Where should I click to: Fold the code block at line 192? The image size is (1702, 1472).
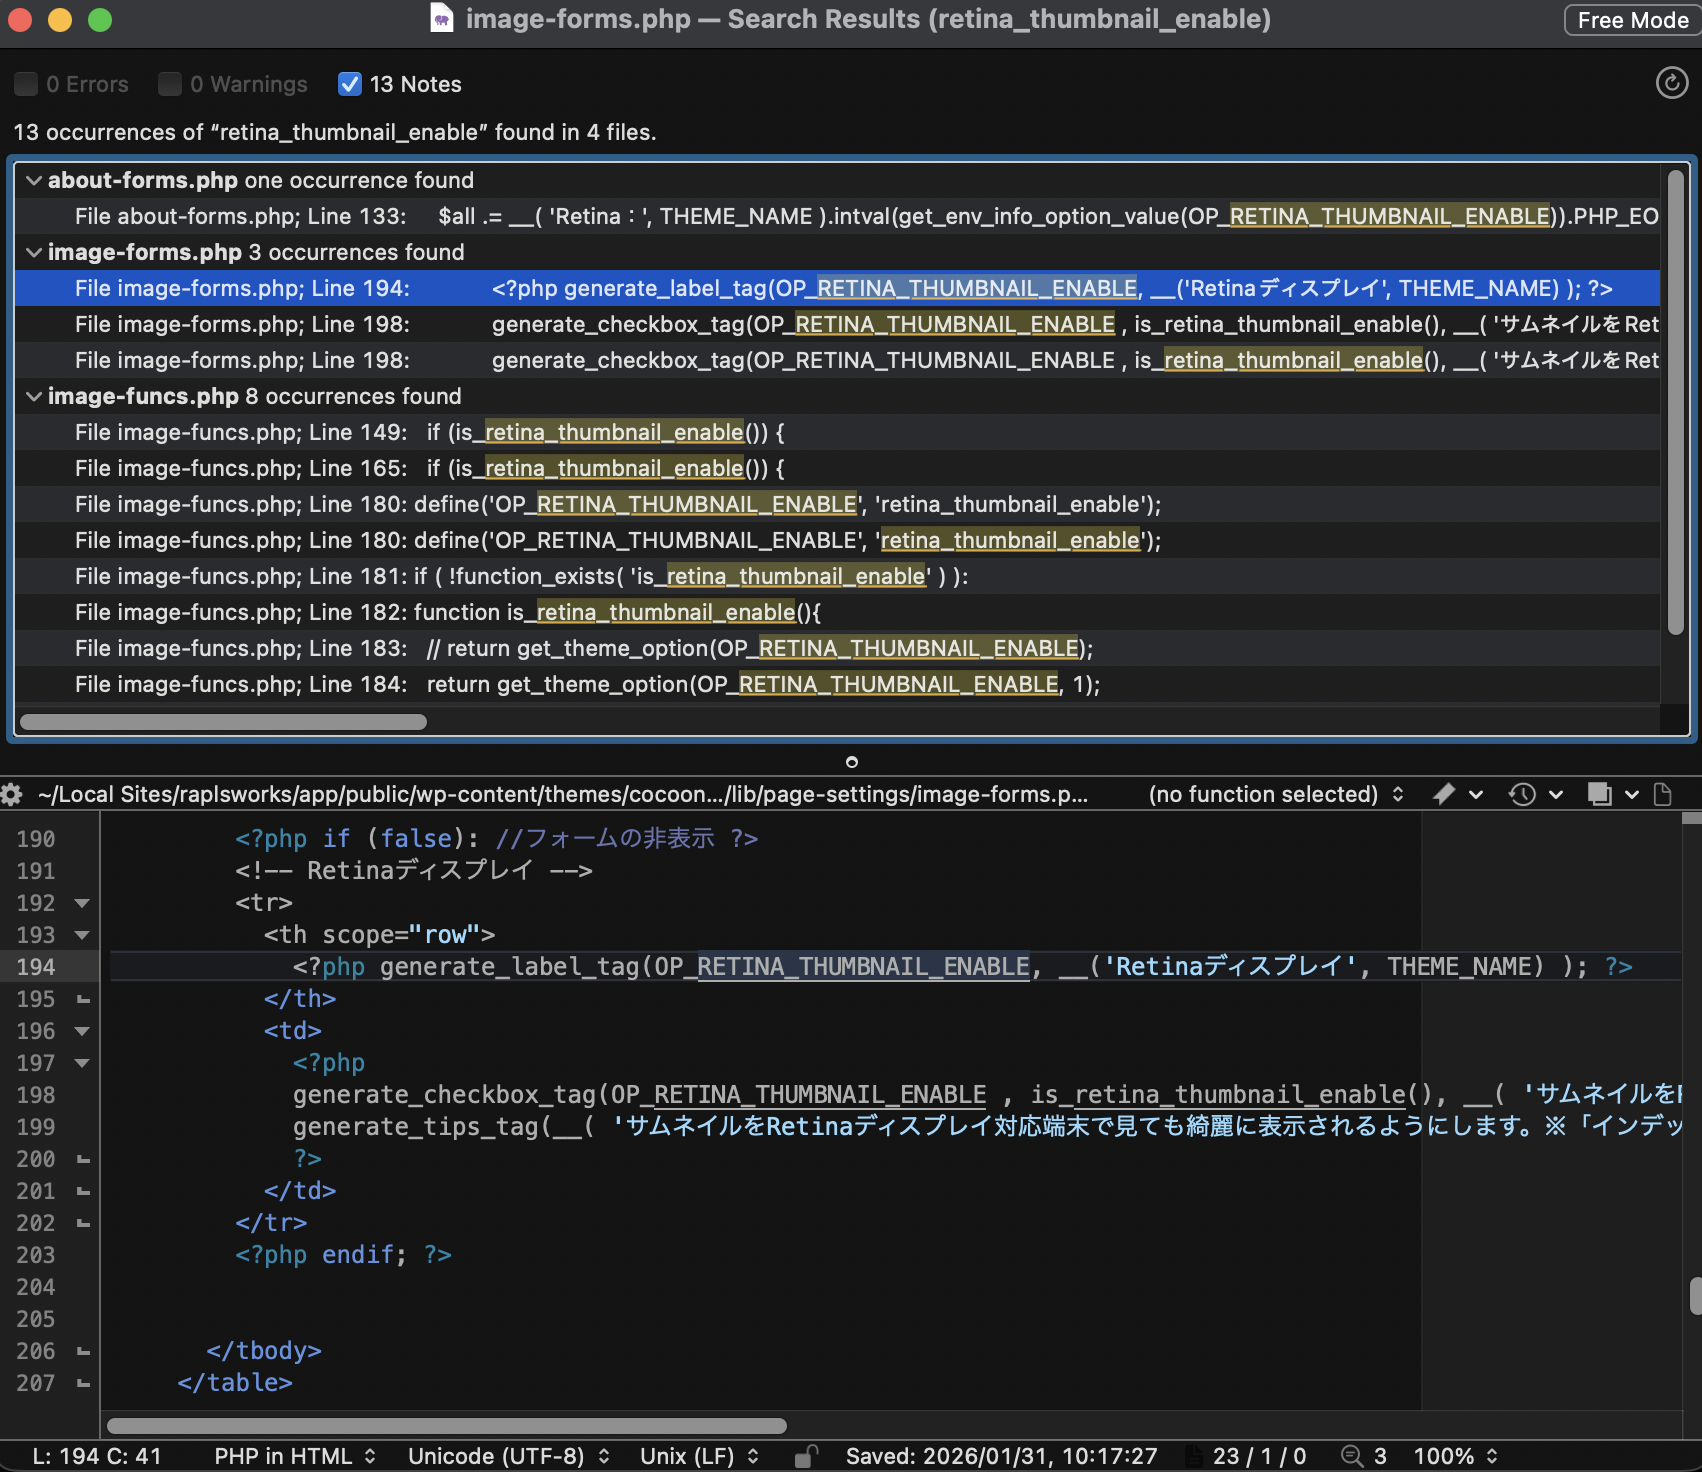[x=82, y=903]
